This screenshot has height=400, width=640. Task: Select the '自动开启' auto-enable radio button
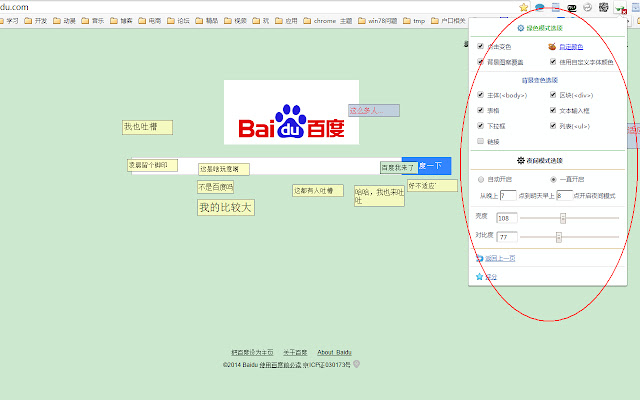click(481, 179)
